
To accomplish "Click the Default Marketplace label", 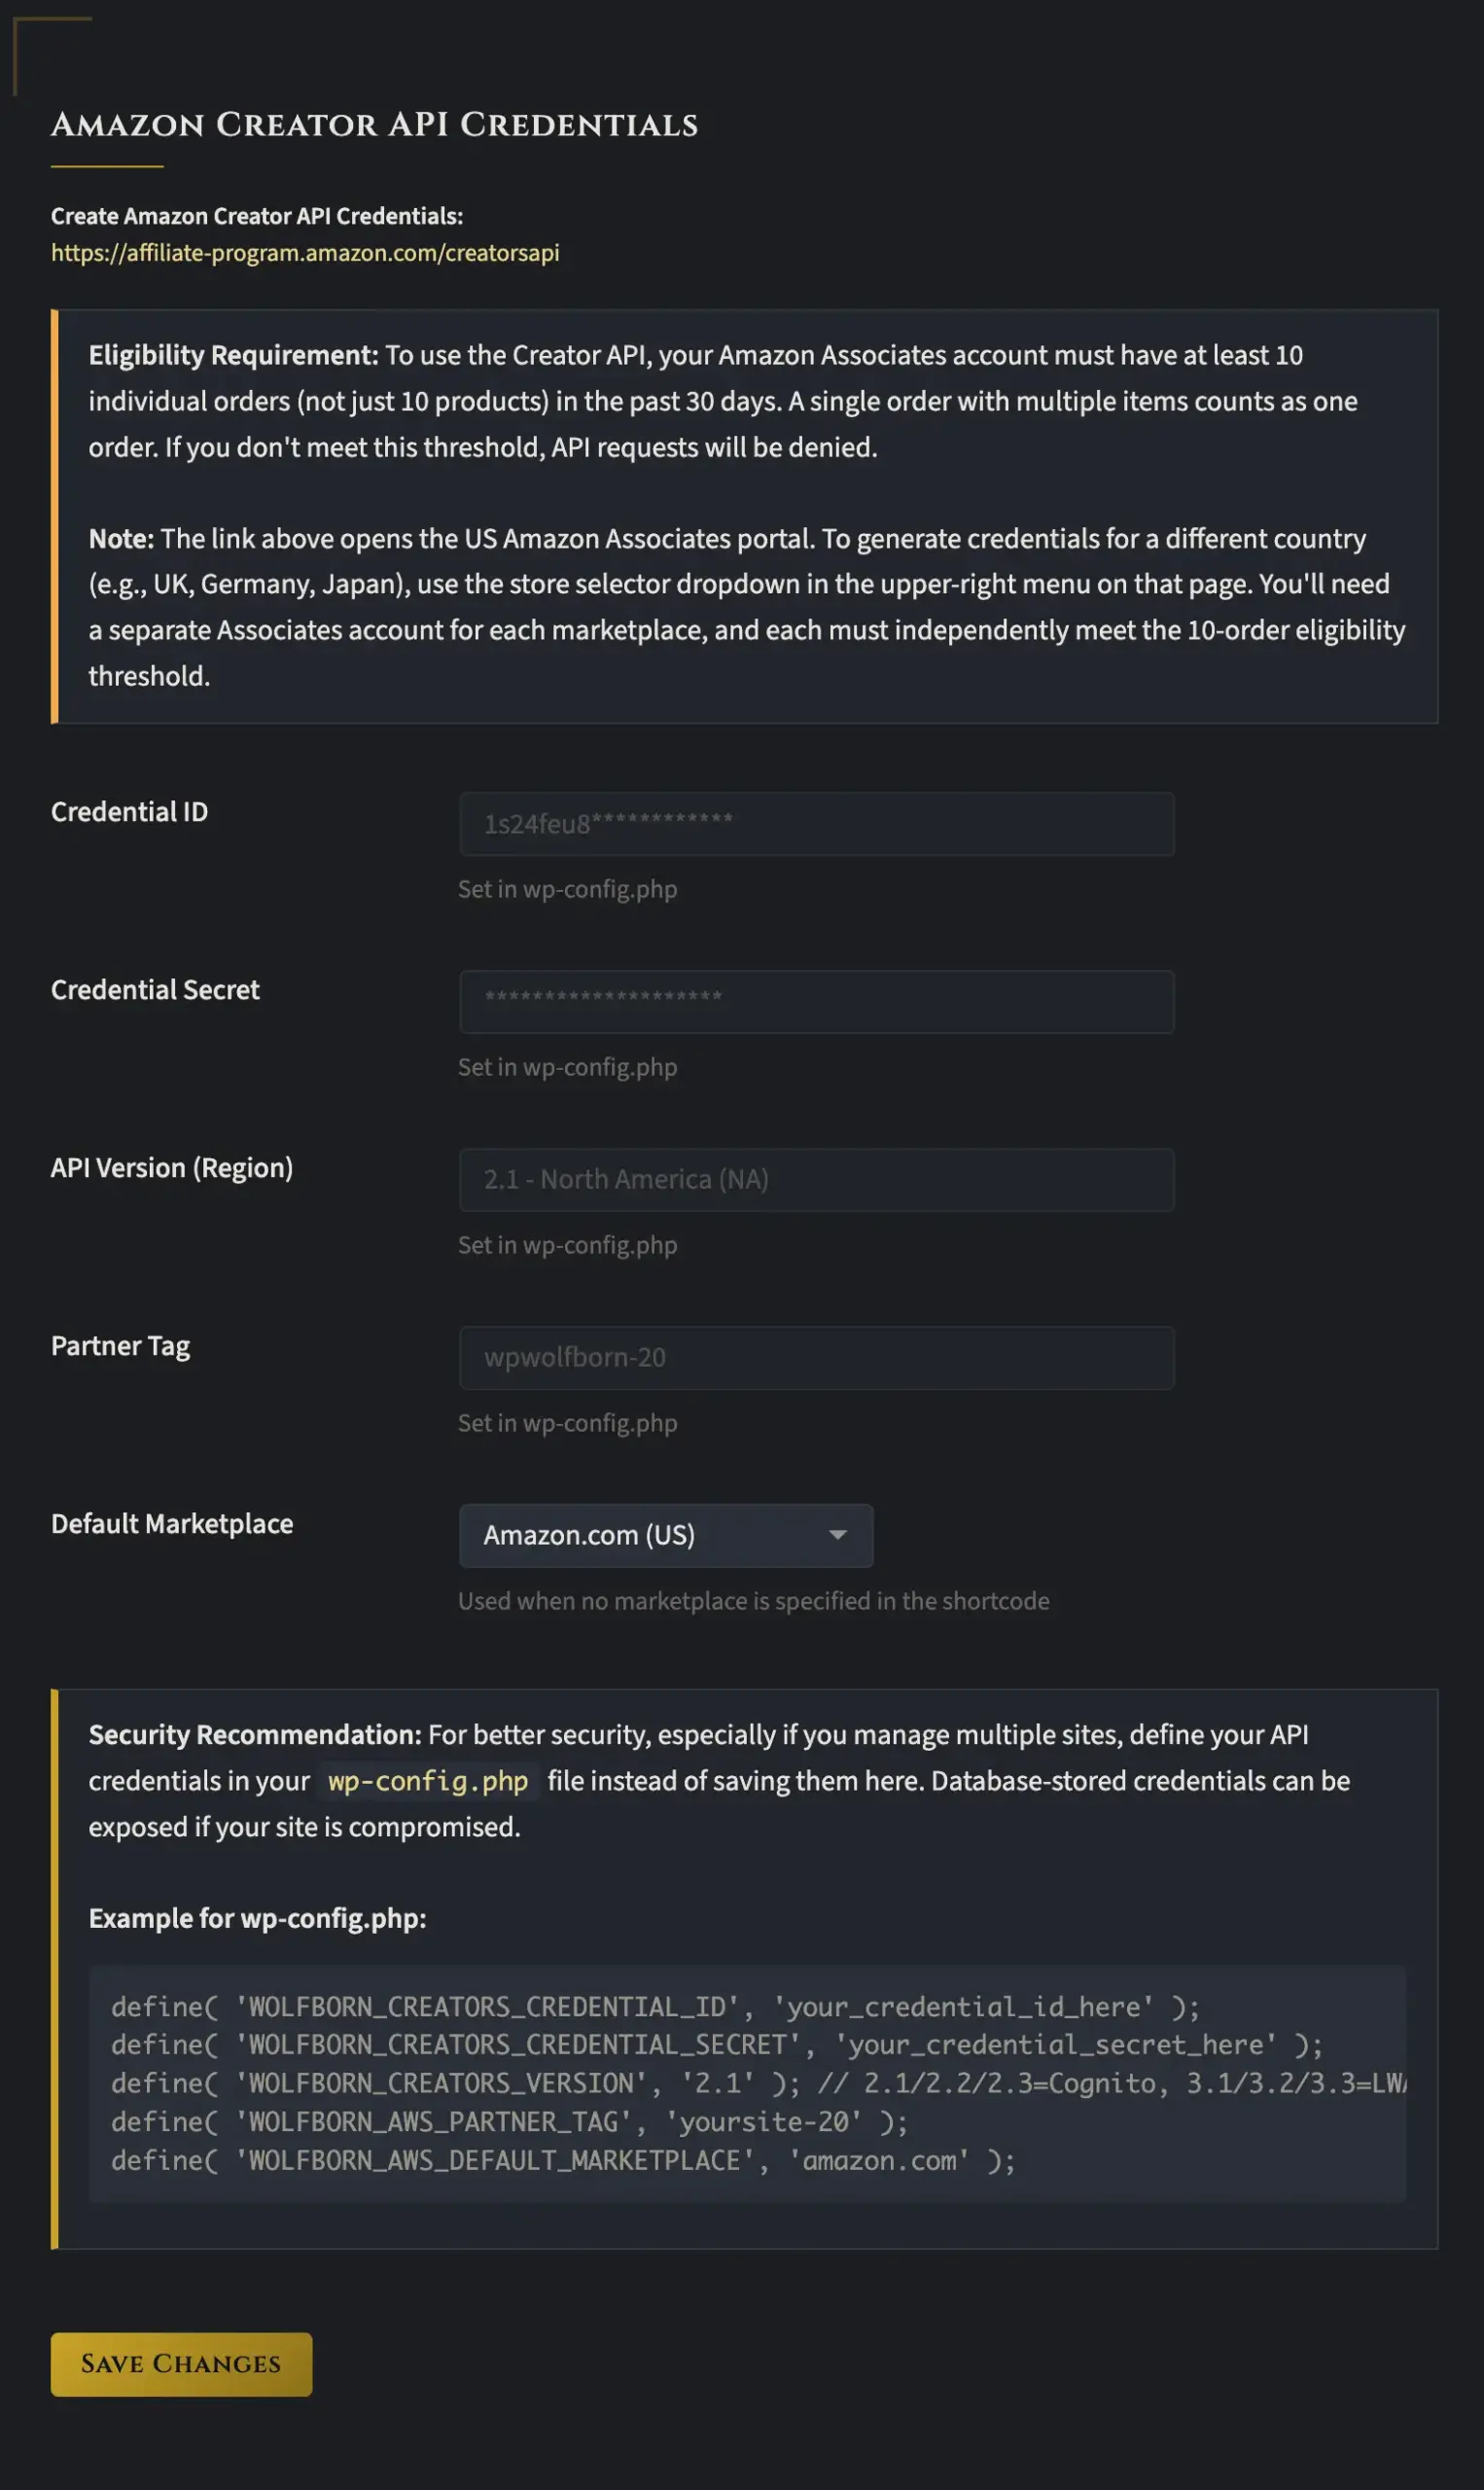I will coord(172,1524).
